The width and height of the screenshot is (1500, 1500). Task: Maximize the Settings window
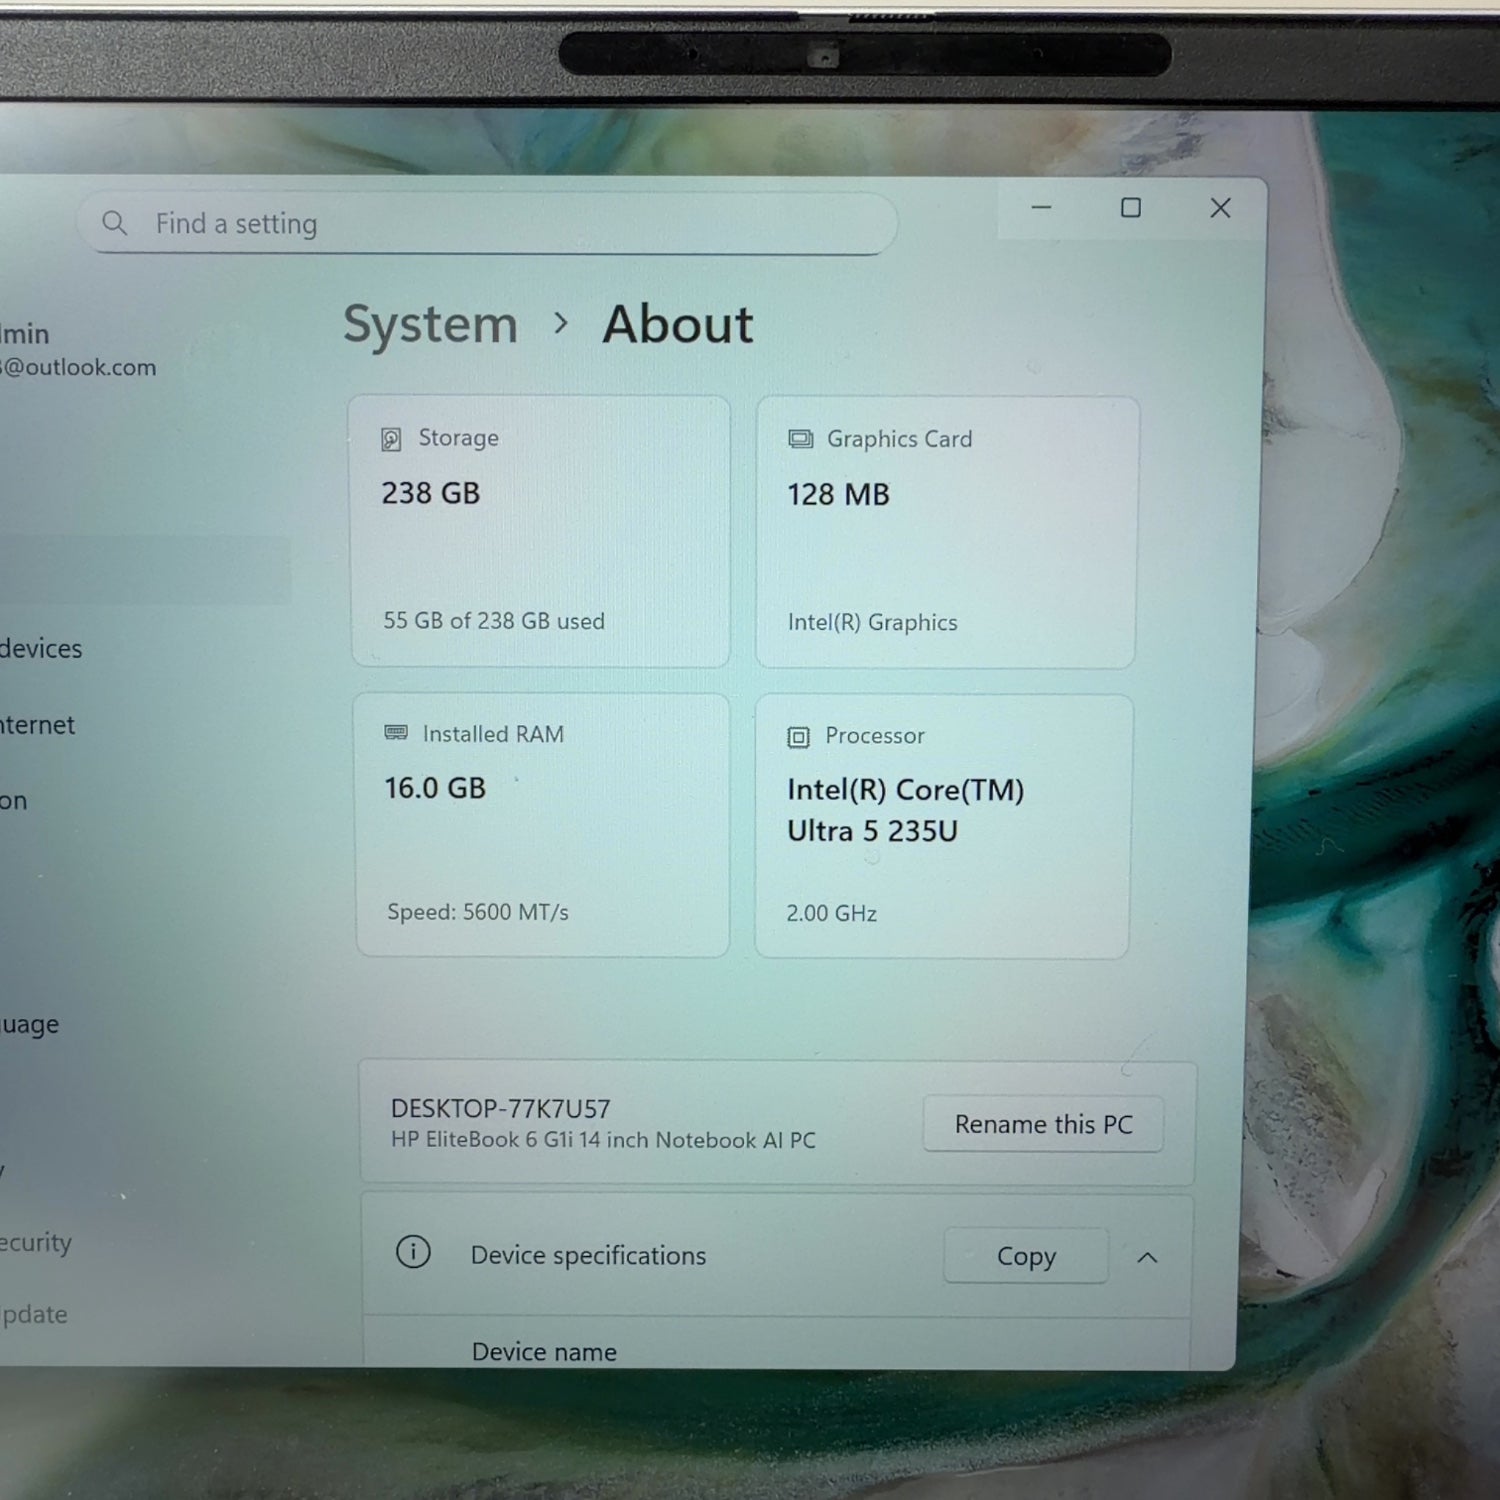click(1130, 208)
